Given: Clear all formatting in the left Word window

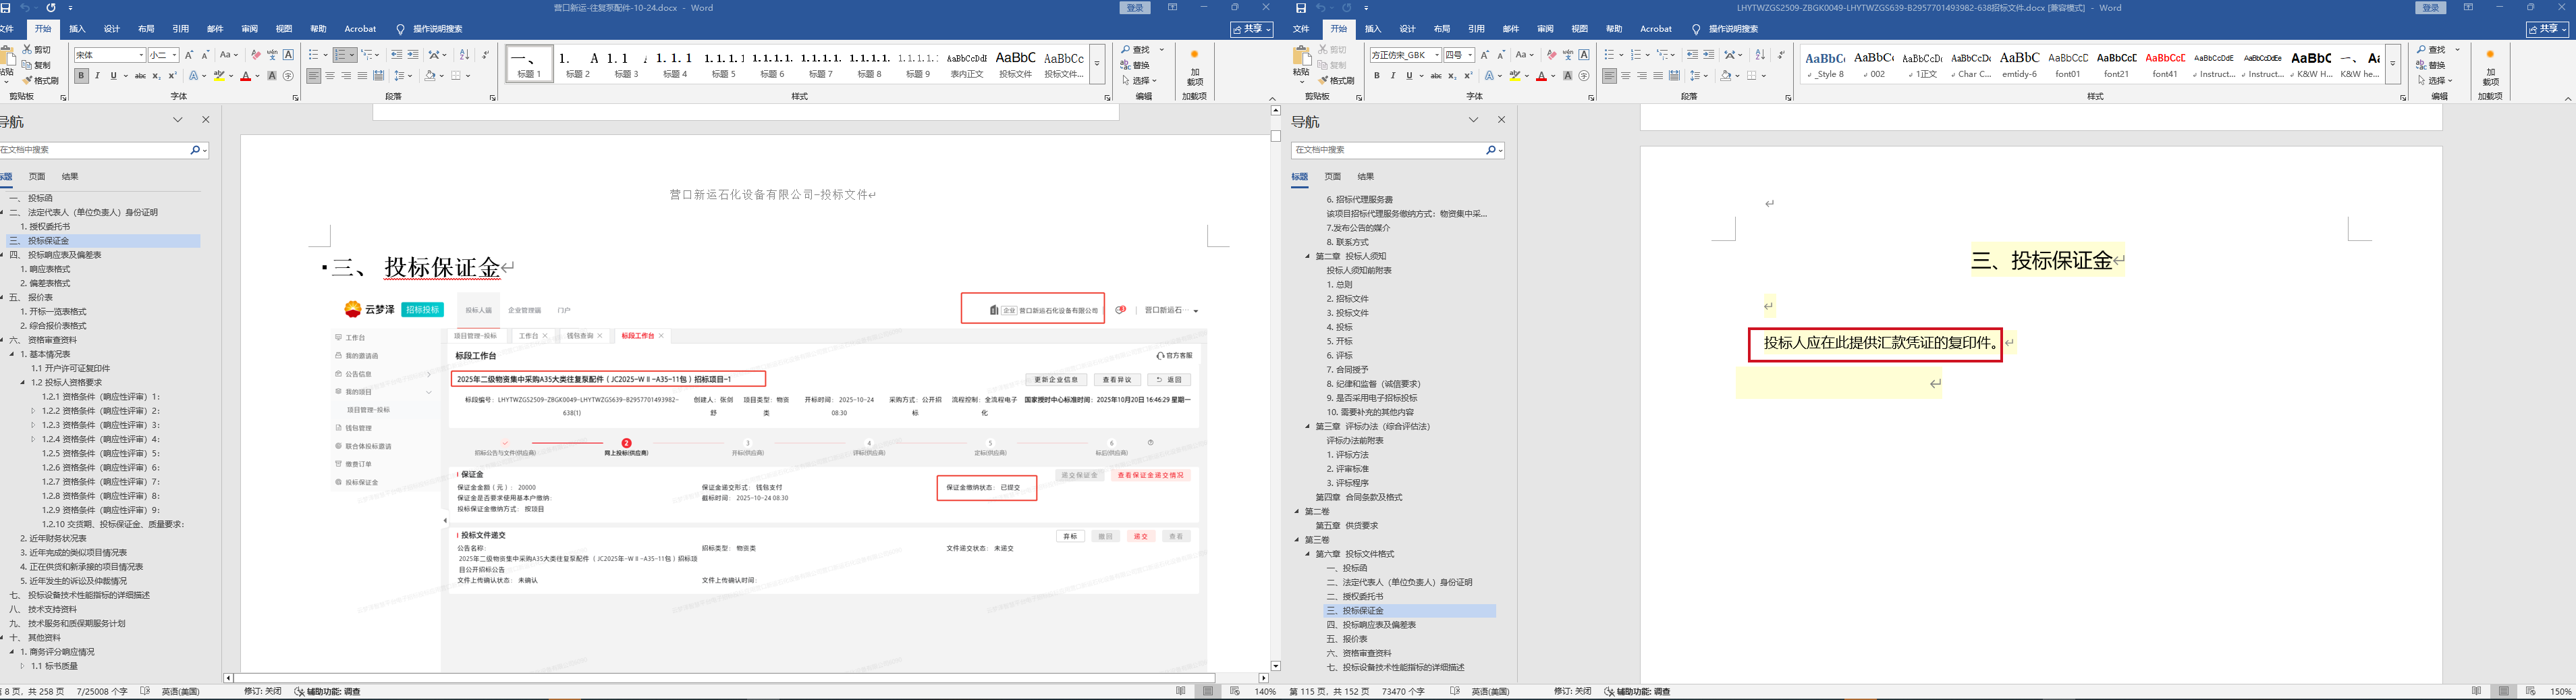Looking at the screenshot, I should [x=255, y=55].
